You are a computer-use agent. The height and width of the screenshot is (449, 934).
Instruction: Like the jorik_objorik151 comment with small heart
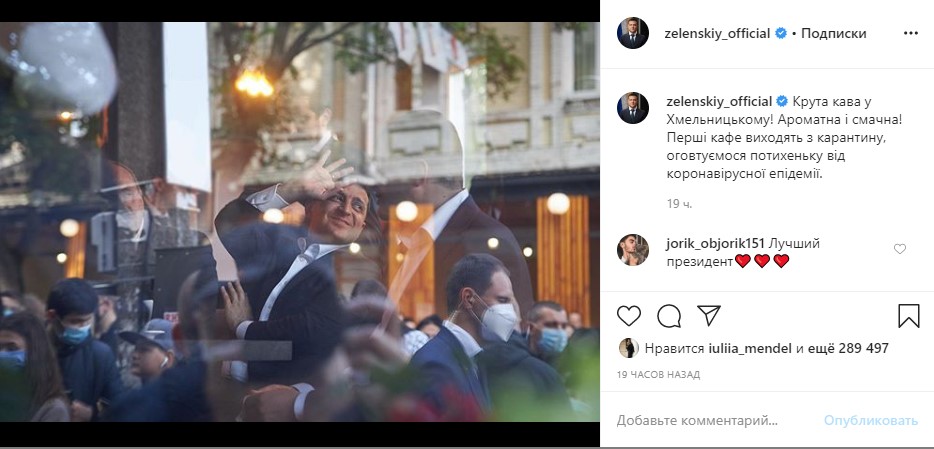tap(899, 249)
